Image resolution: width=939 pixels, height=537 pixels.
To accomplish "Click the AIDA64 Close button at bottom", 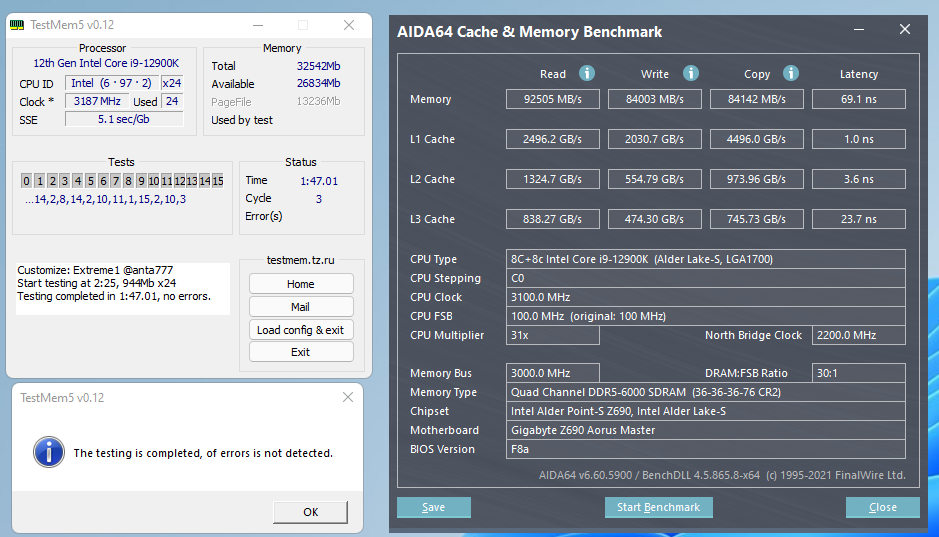I will 883,507.
